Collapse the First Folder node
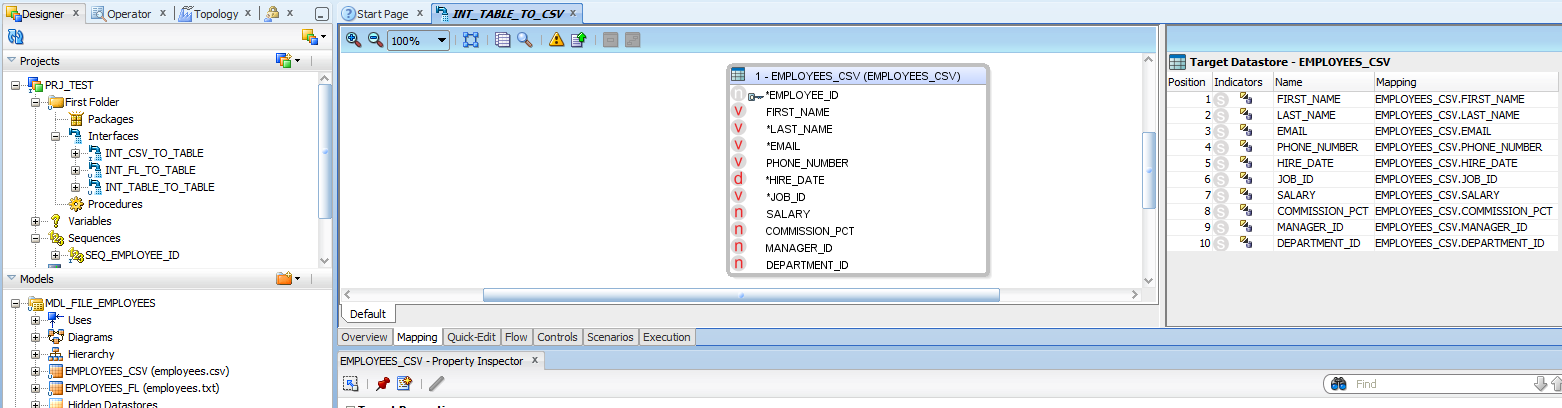Viewport: 1562px width, 408px height. point(36,102)
